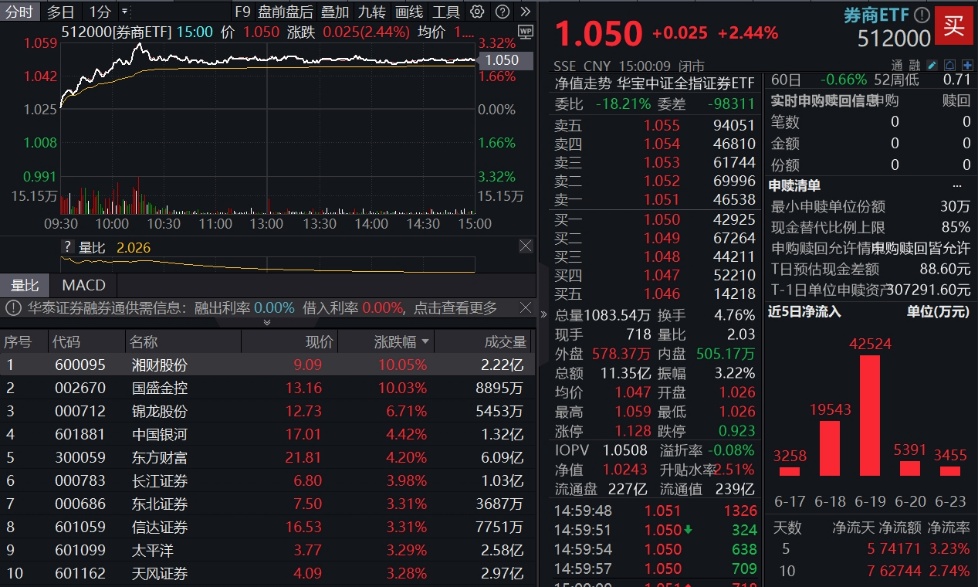The width and height of the screenshot is (978, 587).
Task: Open 工具 tools menu
Action: pos(446,12)
